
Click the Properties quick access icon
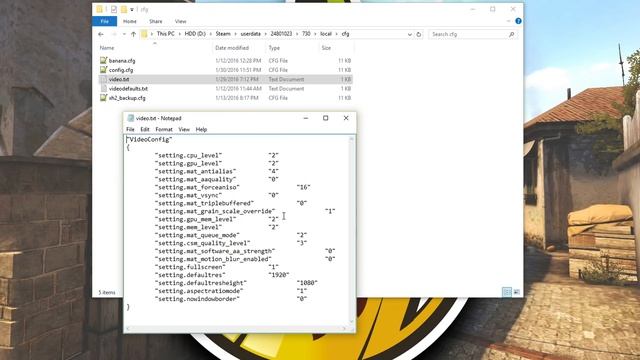pos(114,9)
